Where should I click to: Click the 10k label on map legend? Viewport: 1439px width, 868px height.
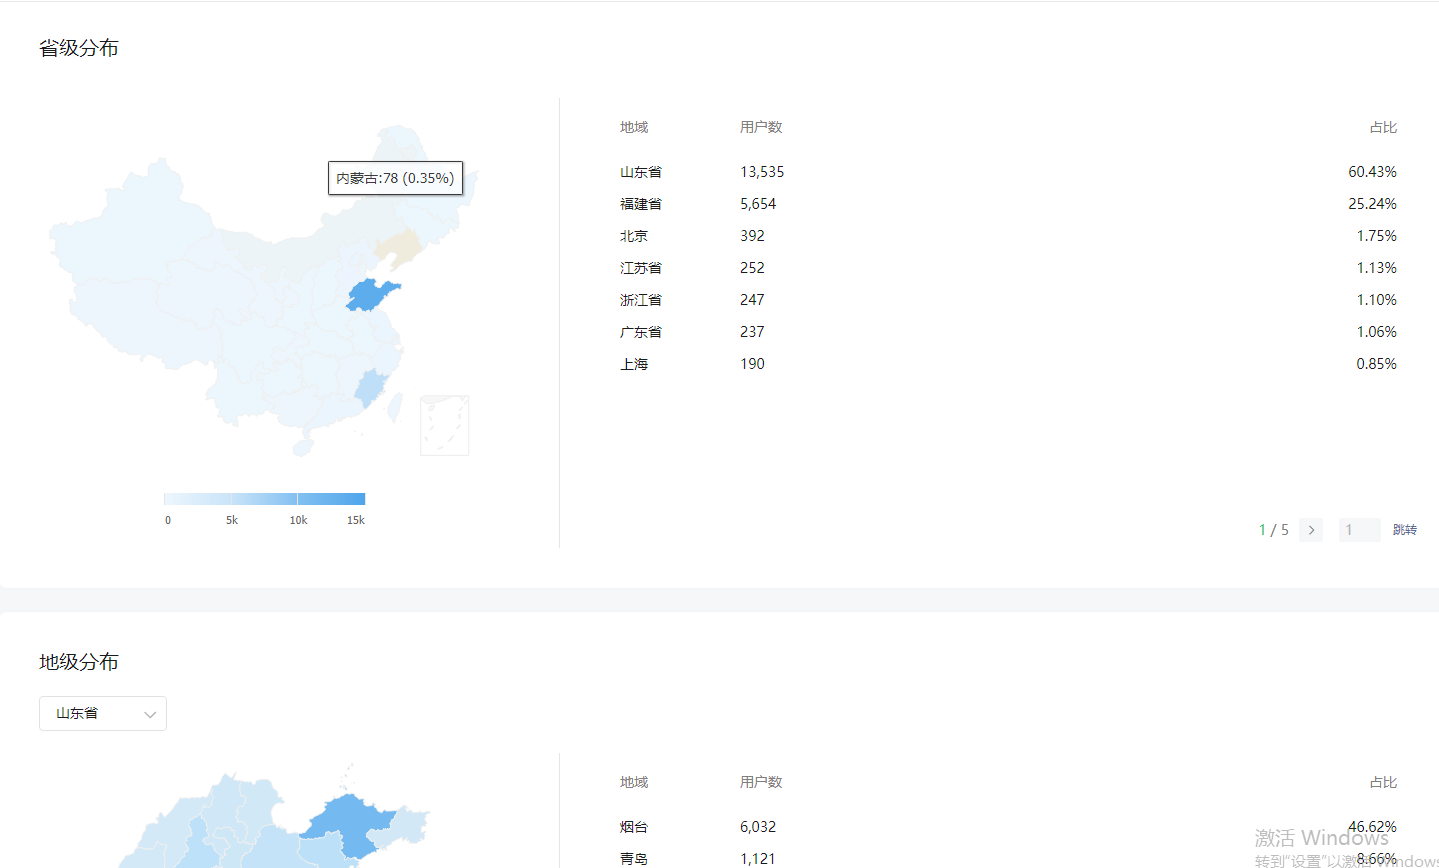(x=298, y=520)
